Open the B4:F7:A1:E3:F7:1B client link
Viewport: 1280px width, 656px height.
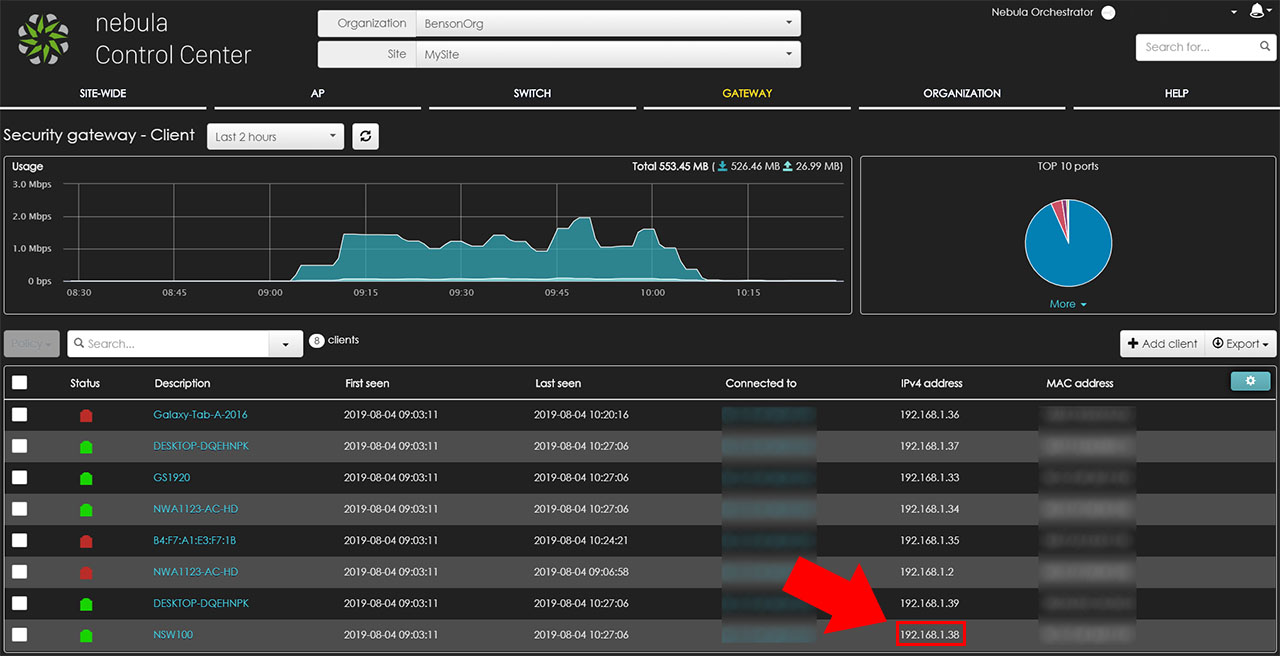point(195,541)
